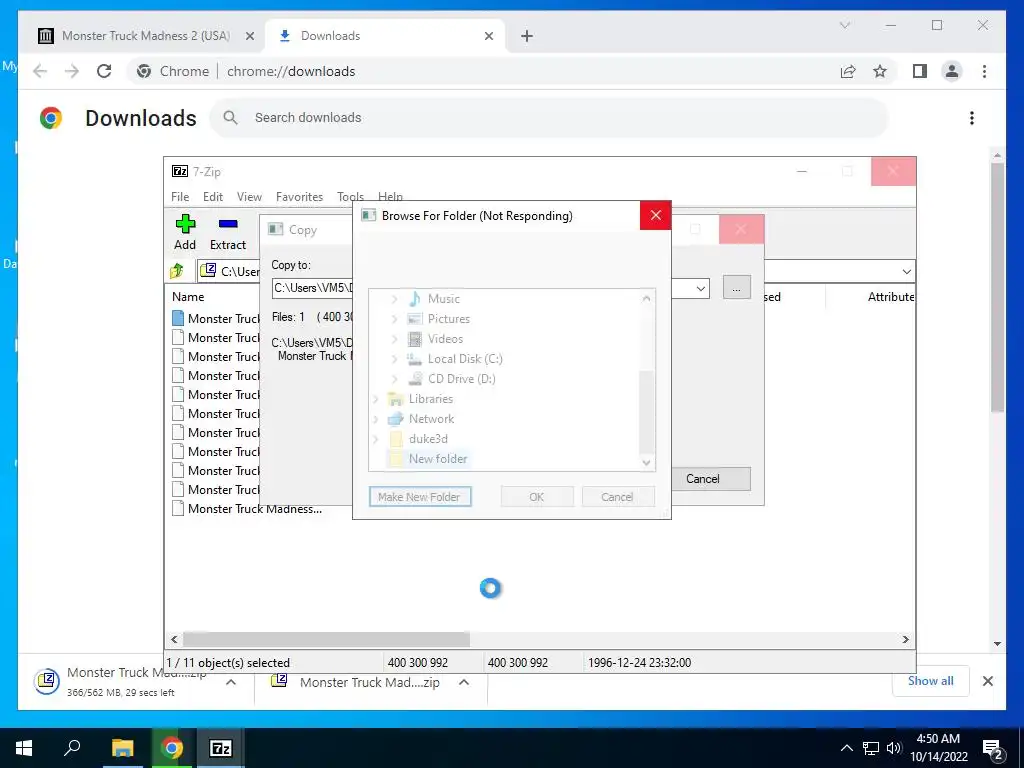Click the share page icon in address bar
This screenshot has height=768, width=1024.
pos(848,71)
